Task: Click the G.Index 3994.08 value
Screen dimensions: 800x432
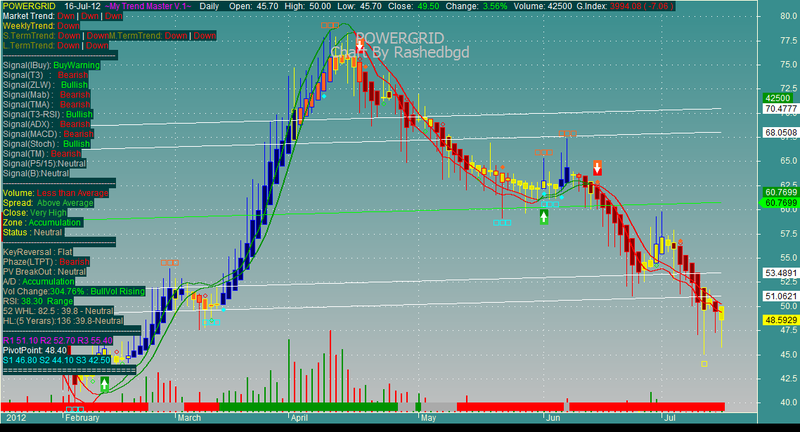Action: click(626, 6)
